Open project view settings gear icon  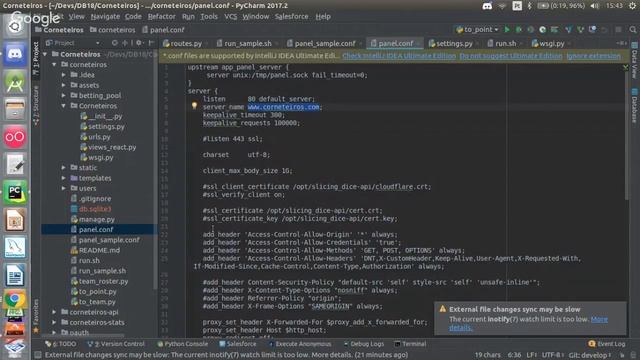(x=139, y=43)
